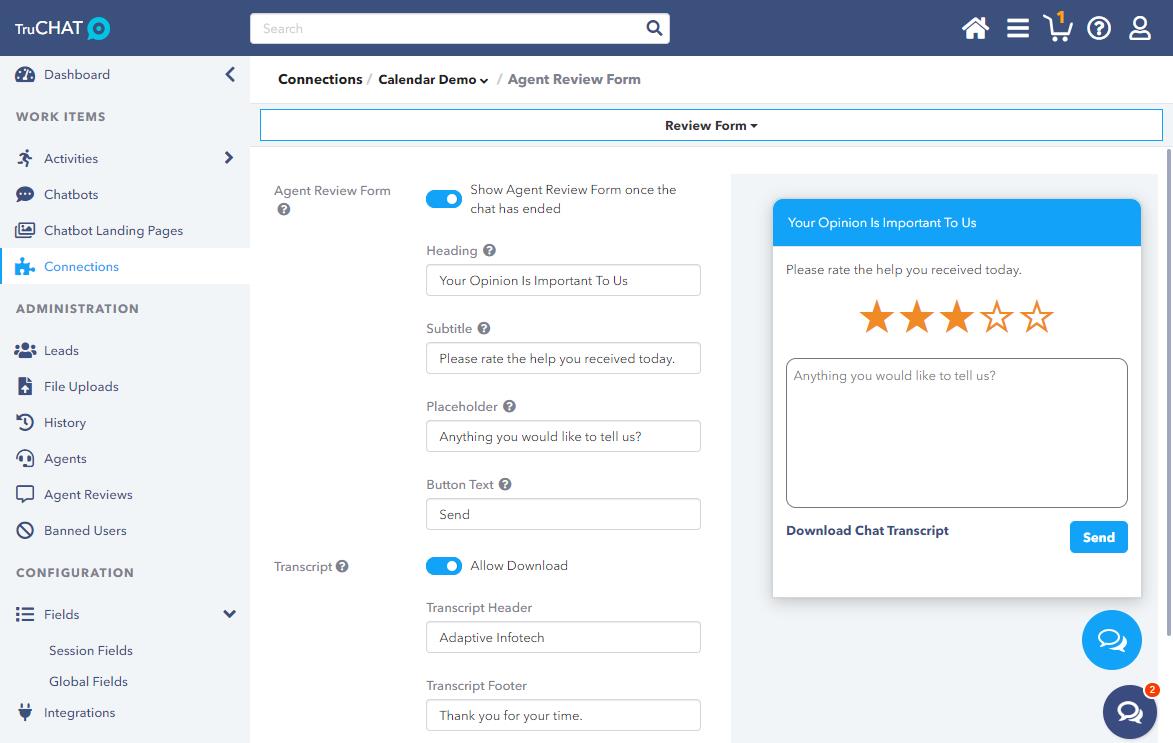This screenshot has height=743, width=1173.
Task: Click the Activities running figure icon
Action: 25,158
